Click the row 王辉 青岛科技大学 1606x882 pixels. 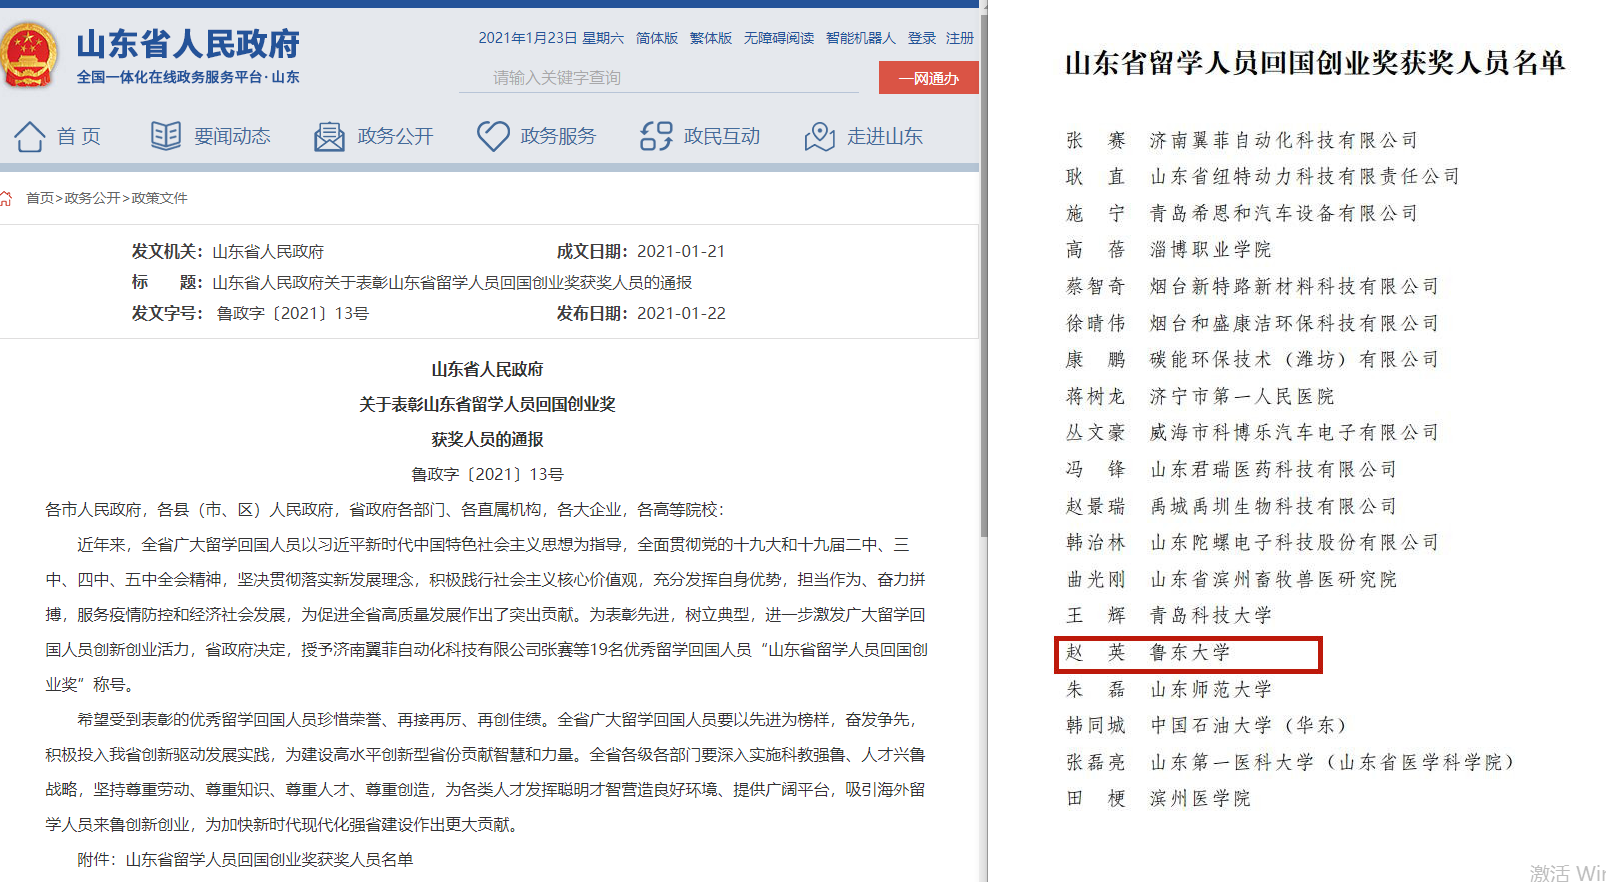click(1168, 615)
